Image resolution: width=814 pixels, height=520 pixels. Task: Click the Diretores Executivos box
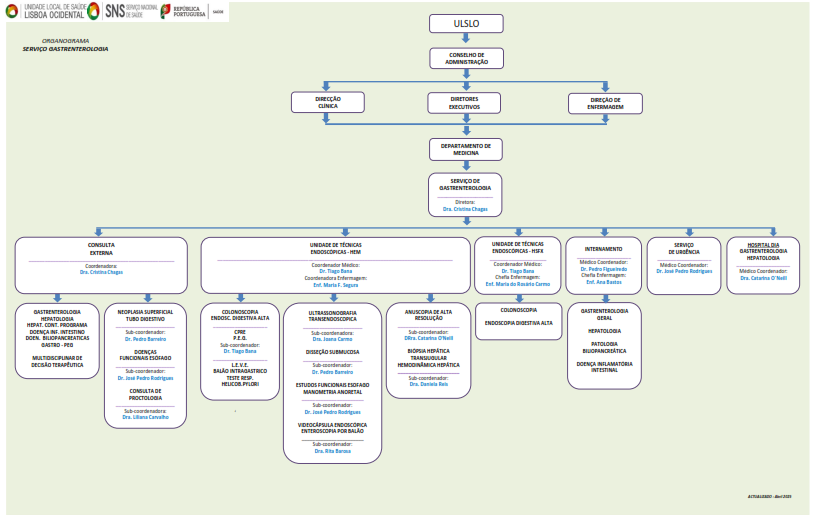[464, 103]
